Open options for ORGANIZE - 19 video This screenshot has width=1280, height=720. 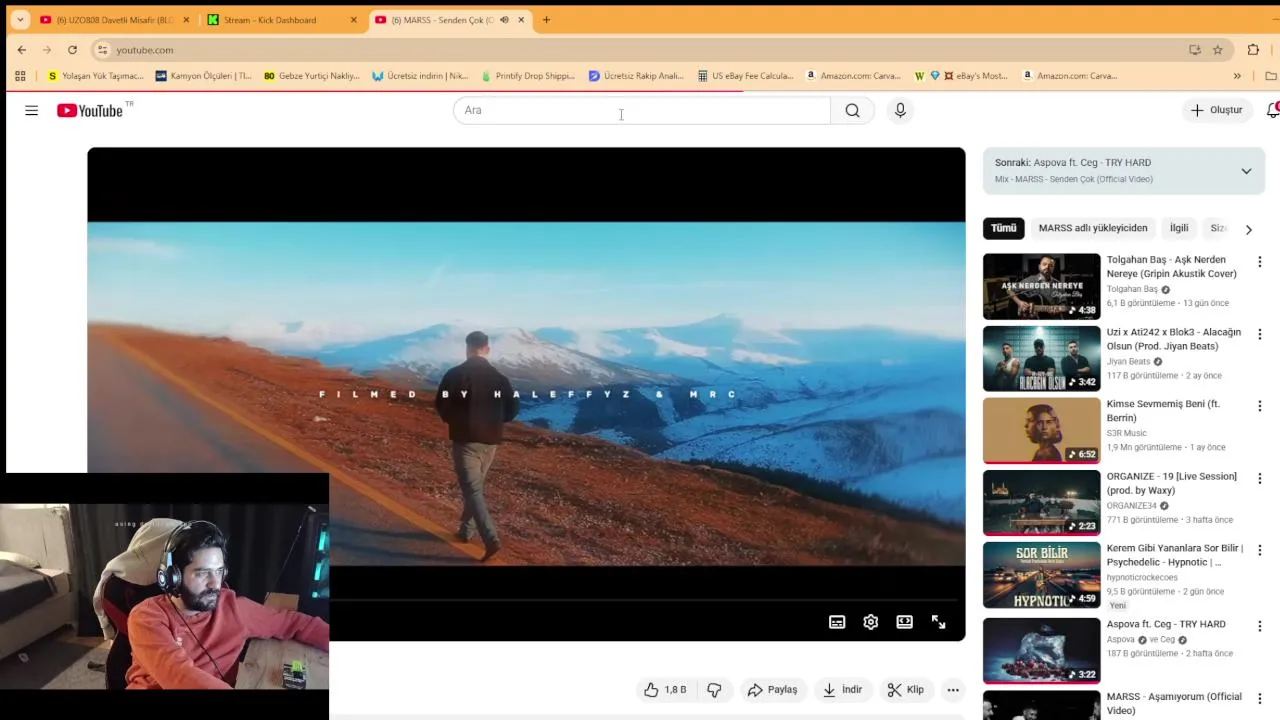tap(1259, 478)
